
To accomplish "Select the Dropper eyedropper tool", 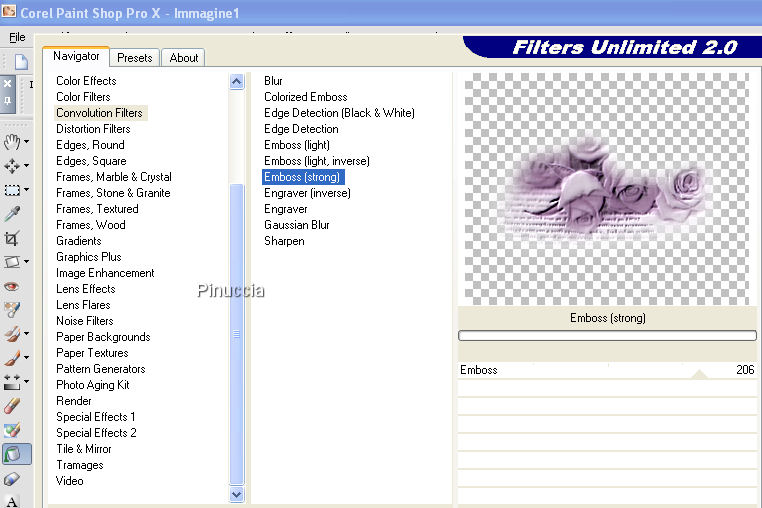I will pyautogui.click(x=12, y=213).
